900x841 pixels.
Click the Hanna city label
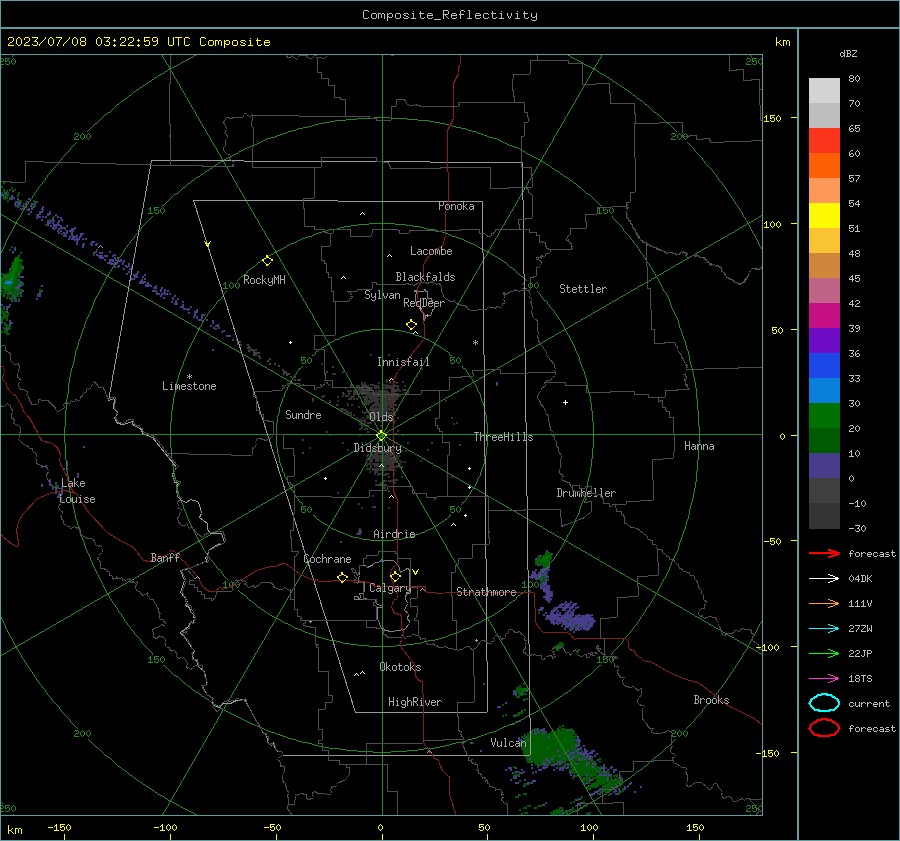(x=699, y=446)
